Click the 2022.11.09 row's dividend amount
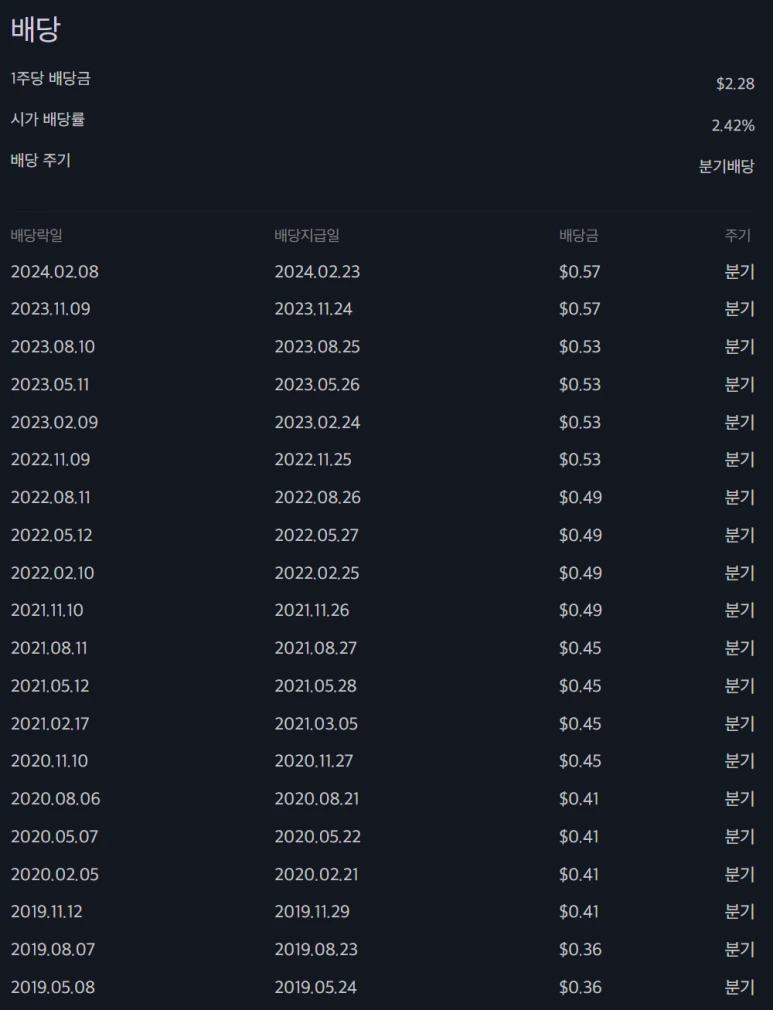The height and width of the screenshot is (1010, 773). pyautogui.click(x=580, y=459)
